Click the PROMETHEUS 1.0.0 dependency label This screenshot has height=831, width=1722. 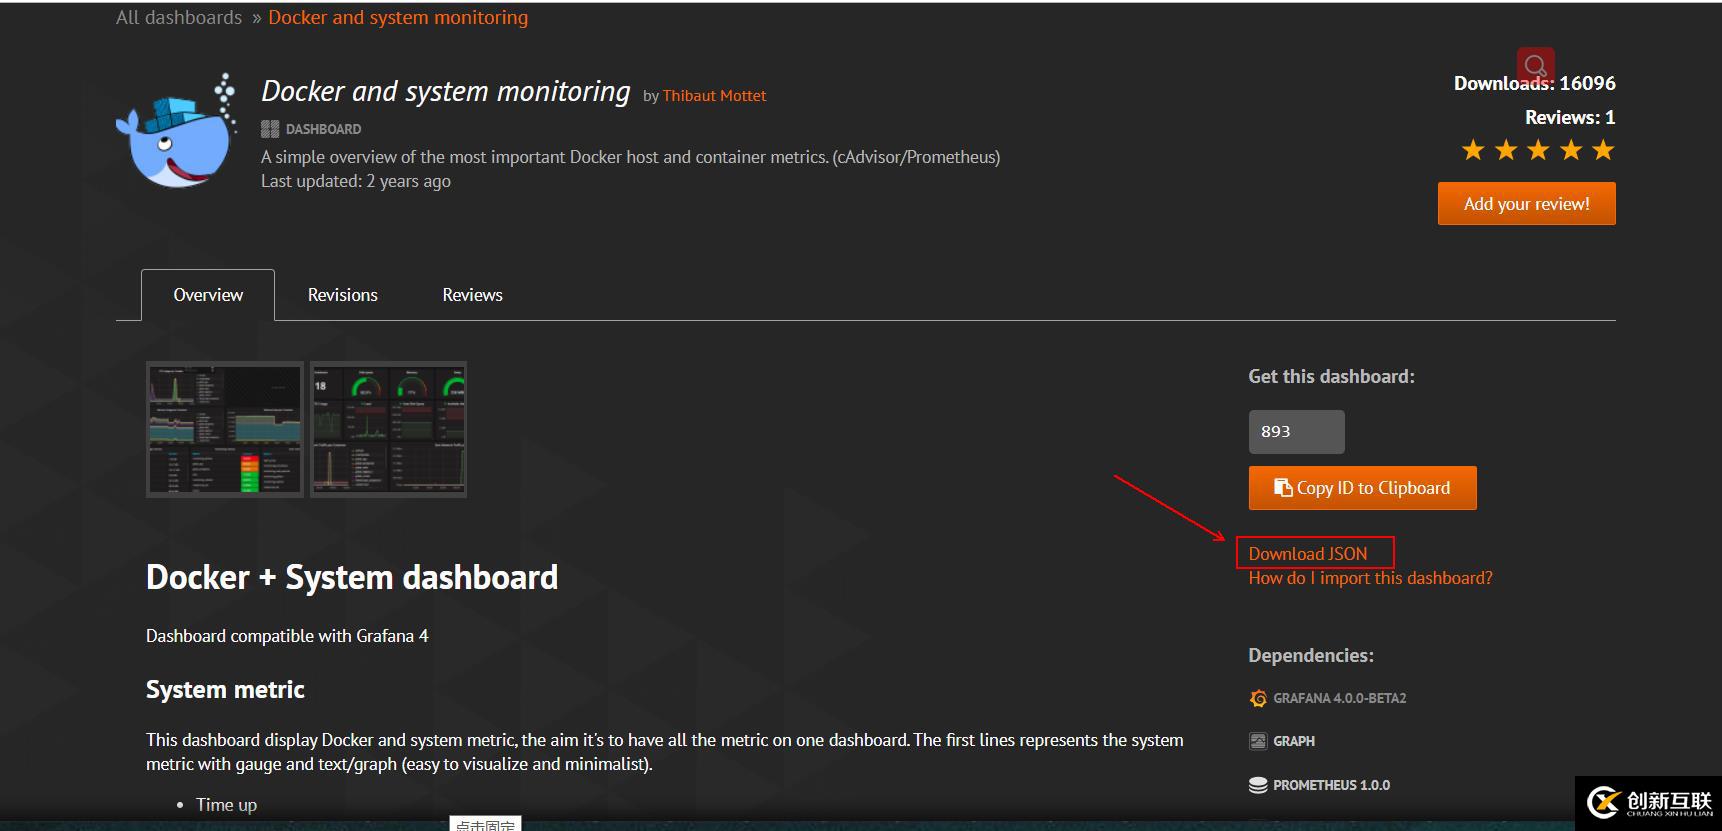(1332, 785)
